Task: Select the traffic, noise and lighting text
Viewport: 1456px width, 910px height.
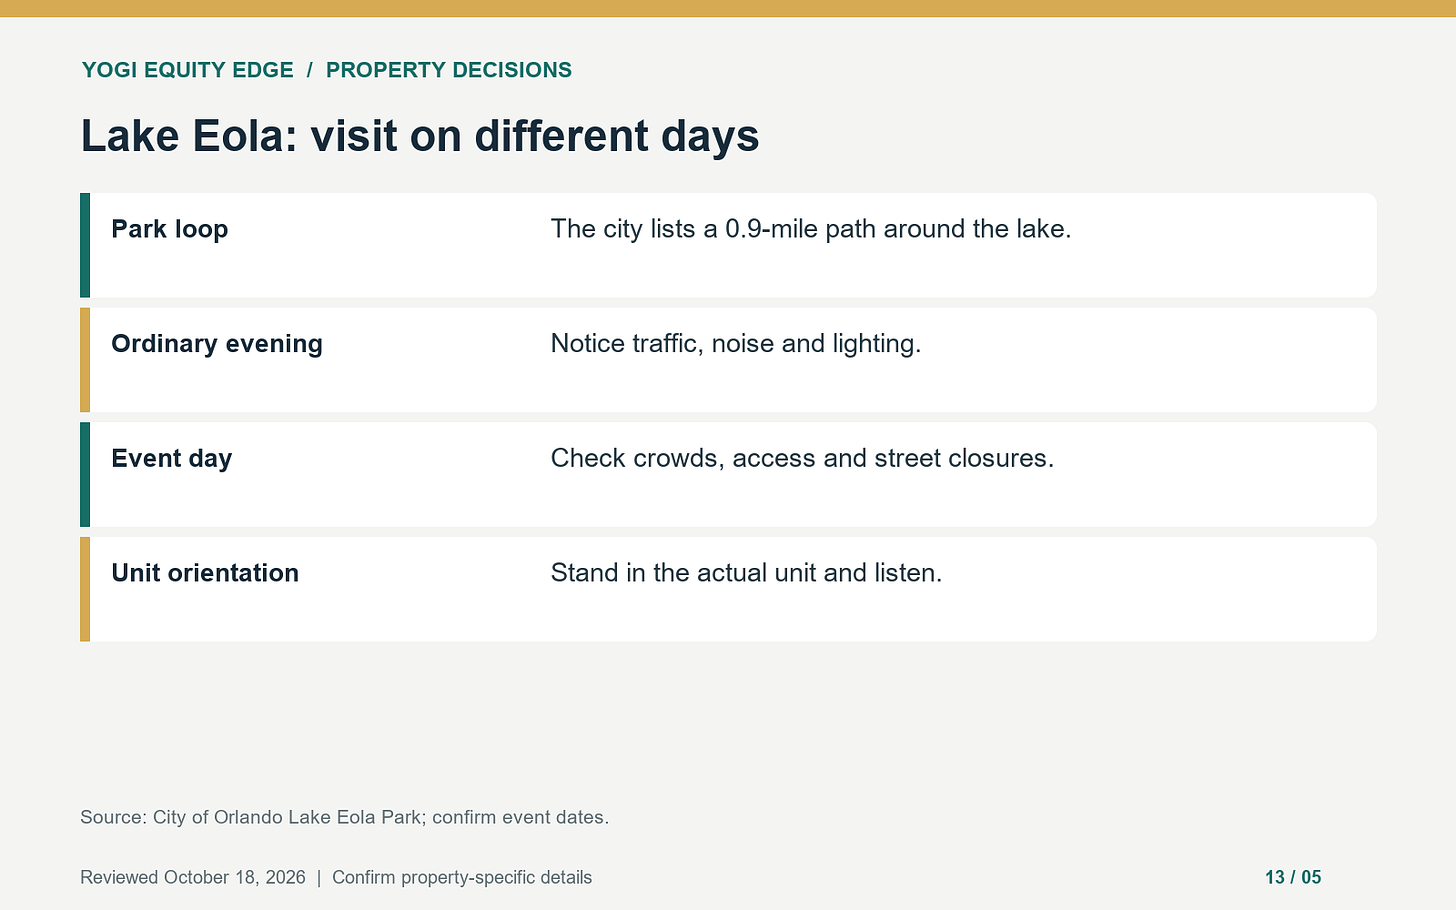Action: tap(736, 344)
